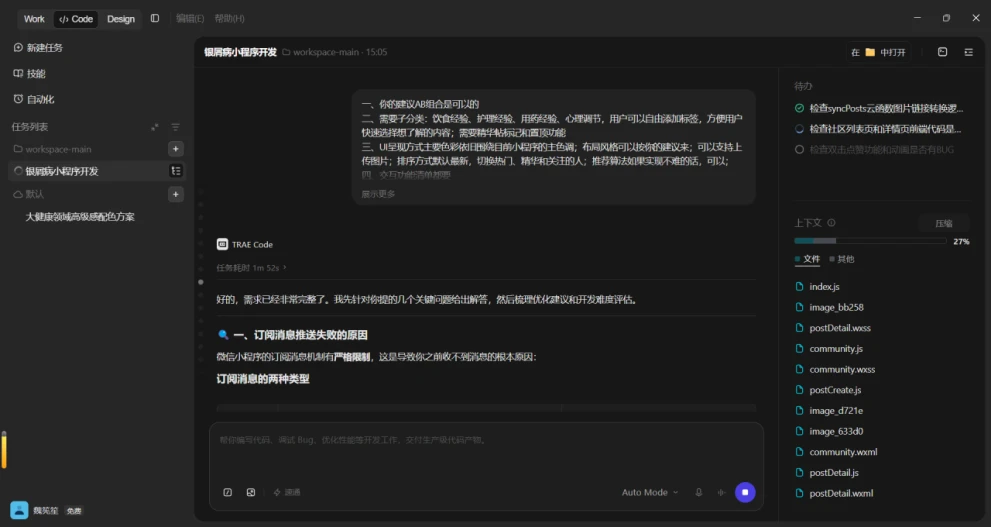
Task: Toggle the pending 检查双击点赞 todo circle
Action: pyautogui.click(x=799, y=150)
